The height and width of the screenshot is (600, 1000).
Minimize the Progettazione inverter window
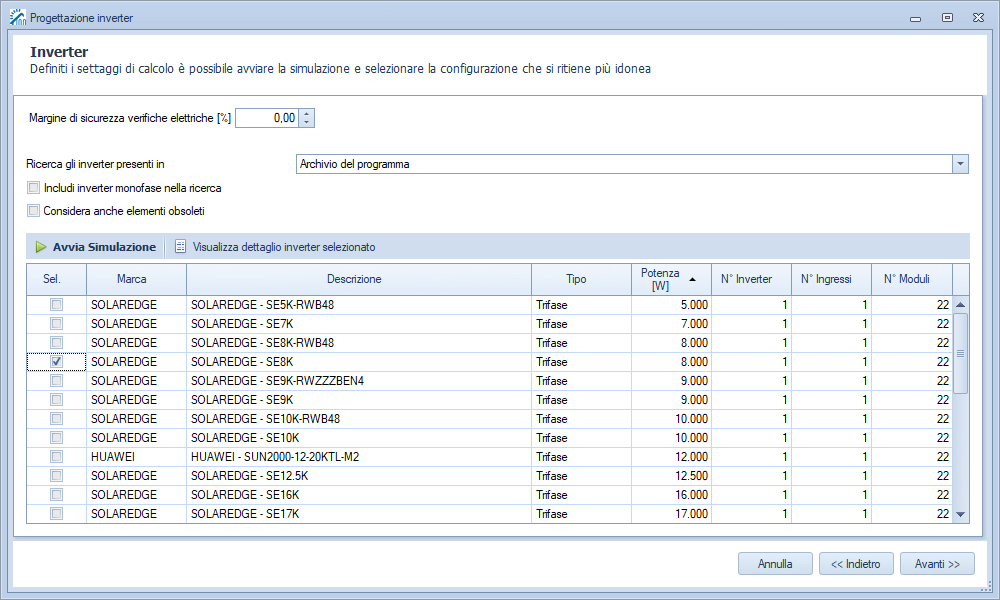coord(916,18)
